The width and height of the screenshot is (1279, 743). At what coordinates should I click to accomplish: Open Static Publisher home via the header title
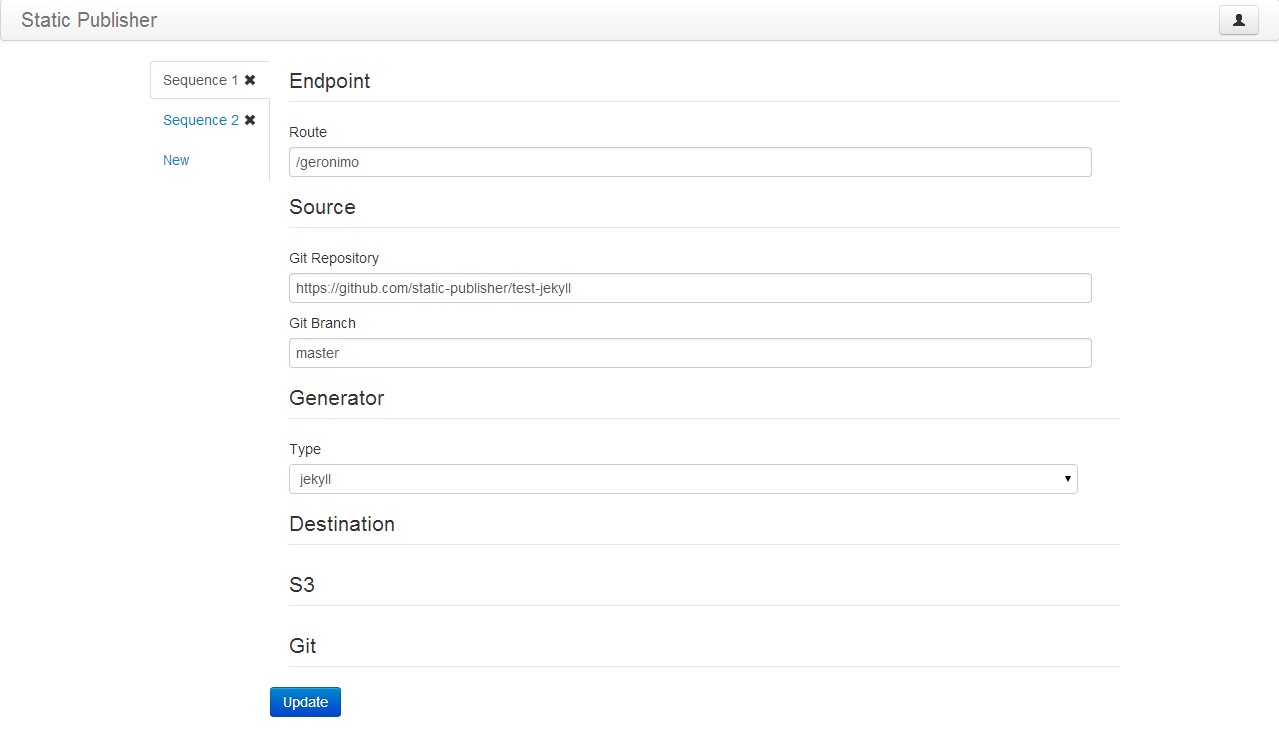pyautogui.click(x=87, y=20)
